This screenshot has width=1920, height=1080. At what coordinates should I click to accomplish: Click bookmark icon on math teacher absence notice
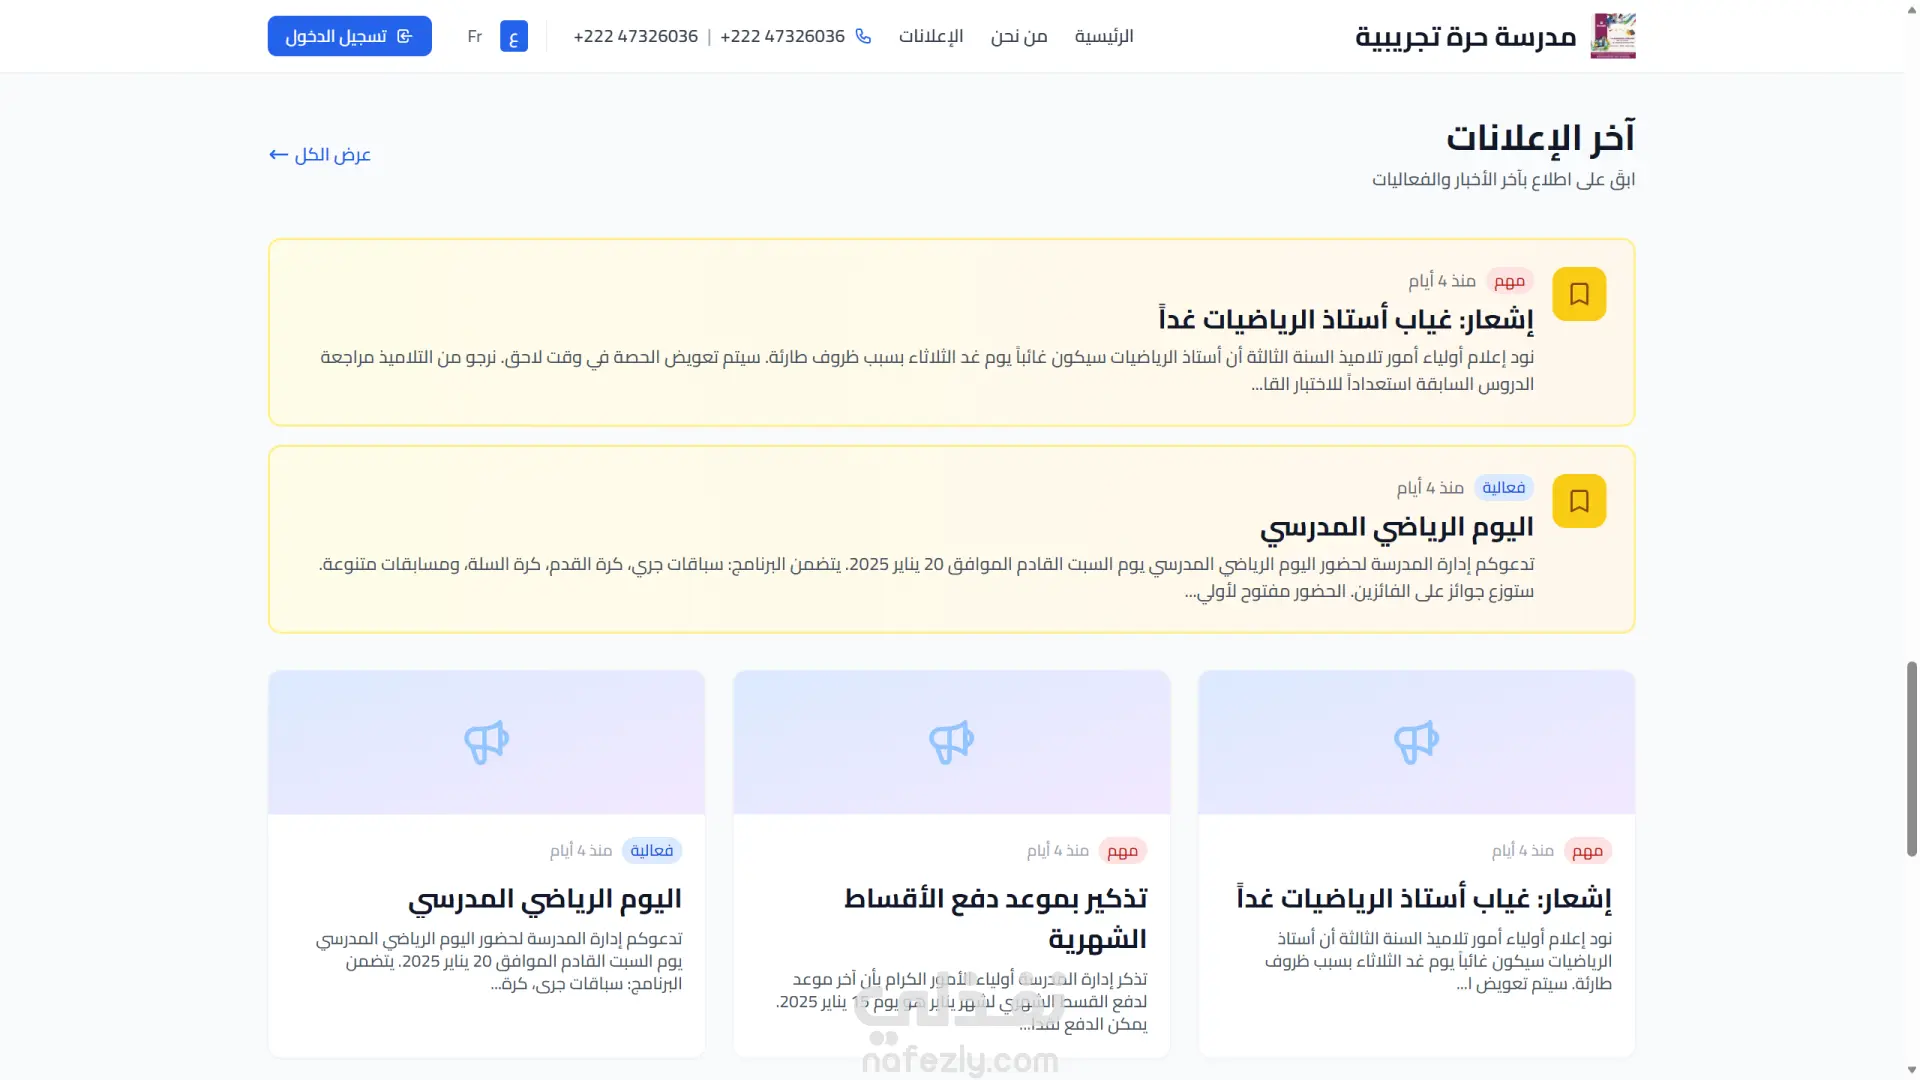[x=1579, y=294]
